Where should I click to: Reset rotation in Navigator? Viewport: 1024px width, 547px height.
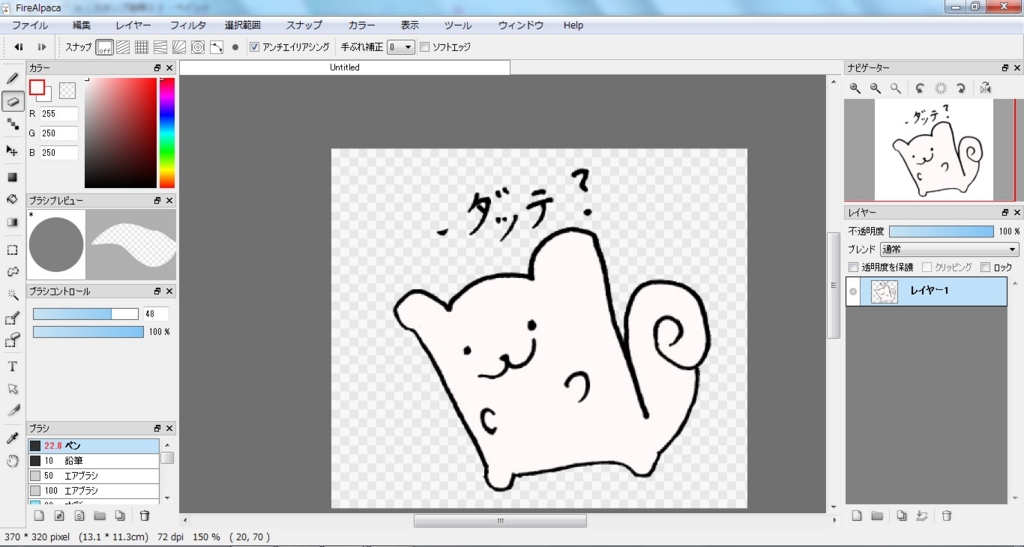coord(940,88)
